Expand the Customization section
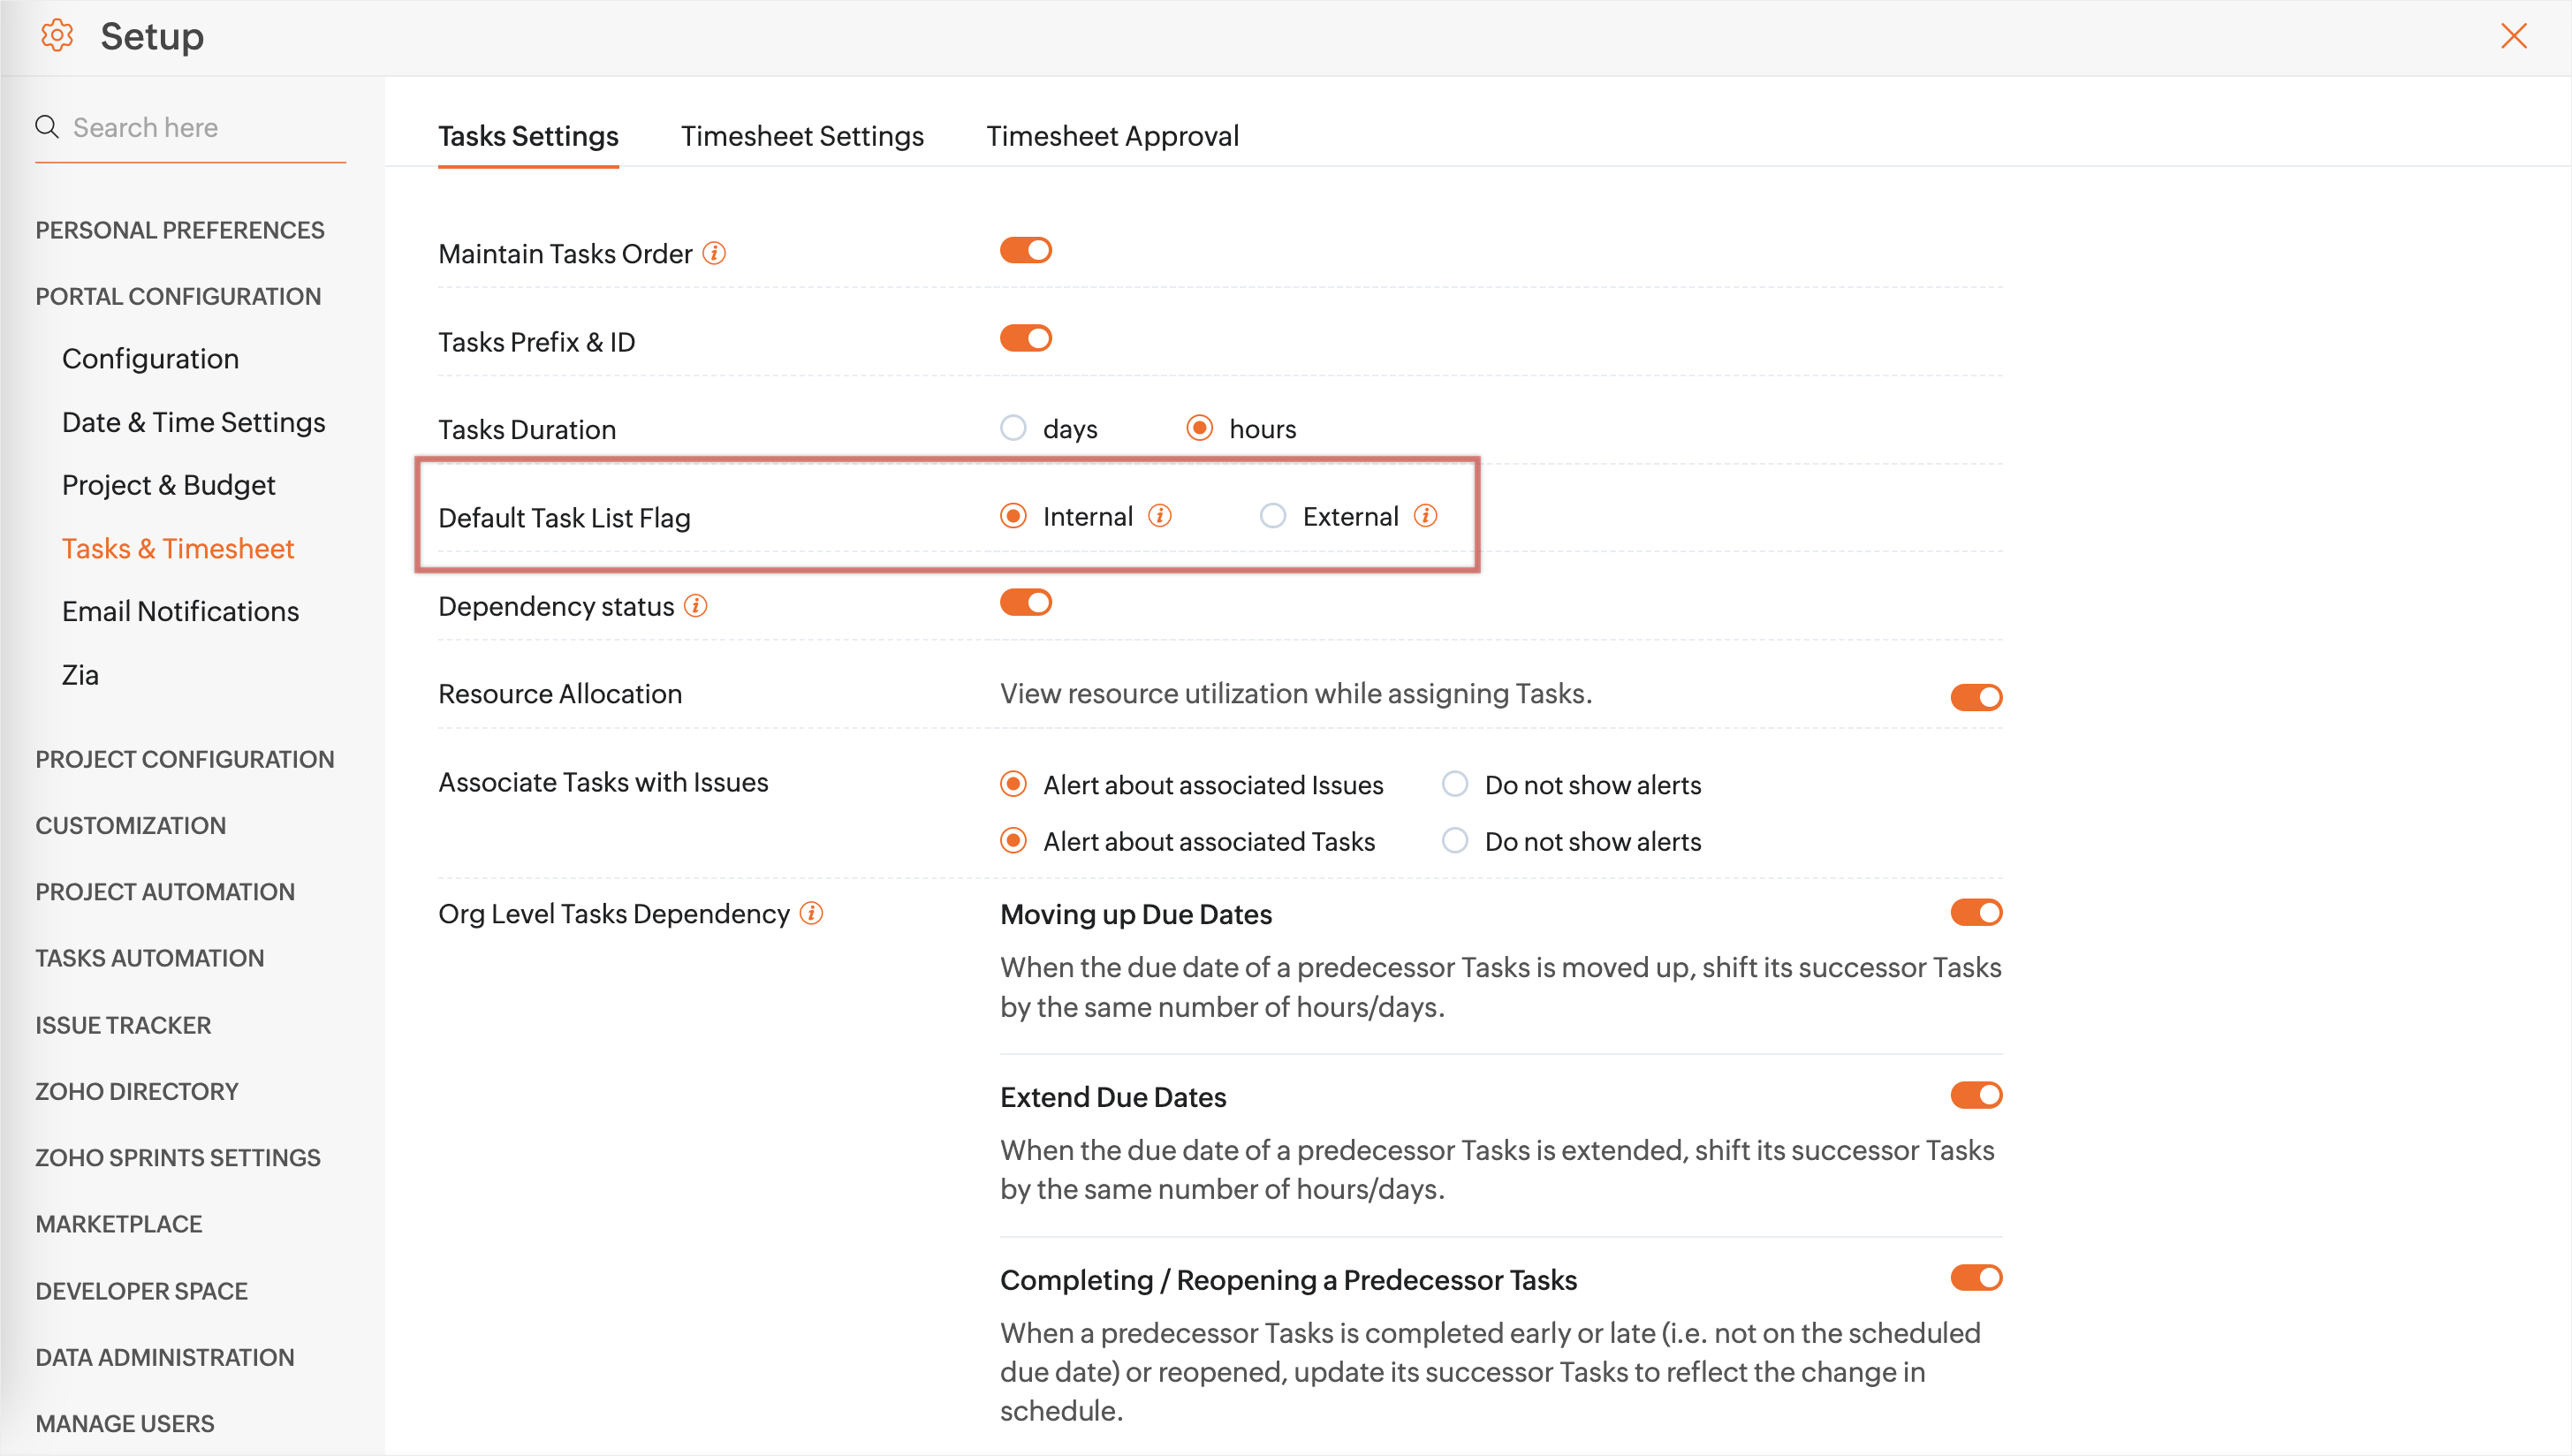Screen dimensions: 2572x1456 pyautogui.click(x=131, y=825)
